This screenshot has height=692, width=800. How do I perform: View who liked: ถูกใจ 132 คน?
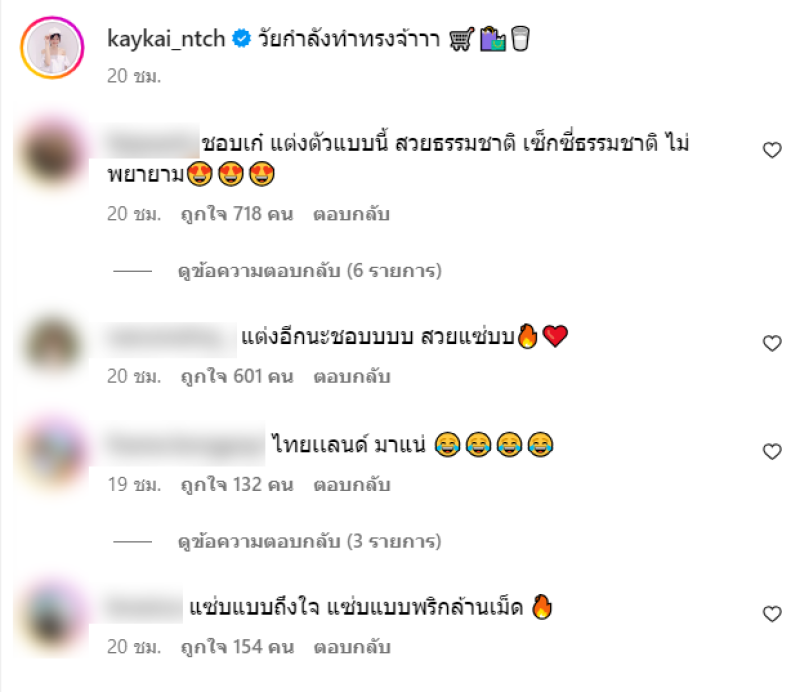237,484
